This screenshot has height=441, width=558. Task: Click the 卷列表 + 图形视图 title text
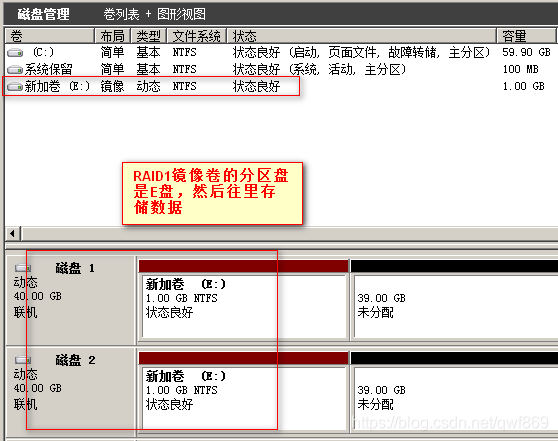click(x=154, y=15)
